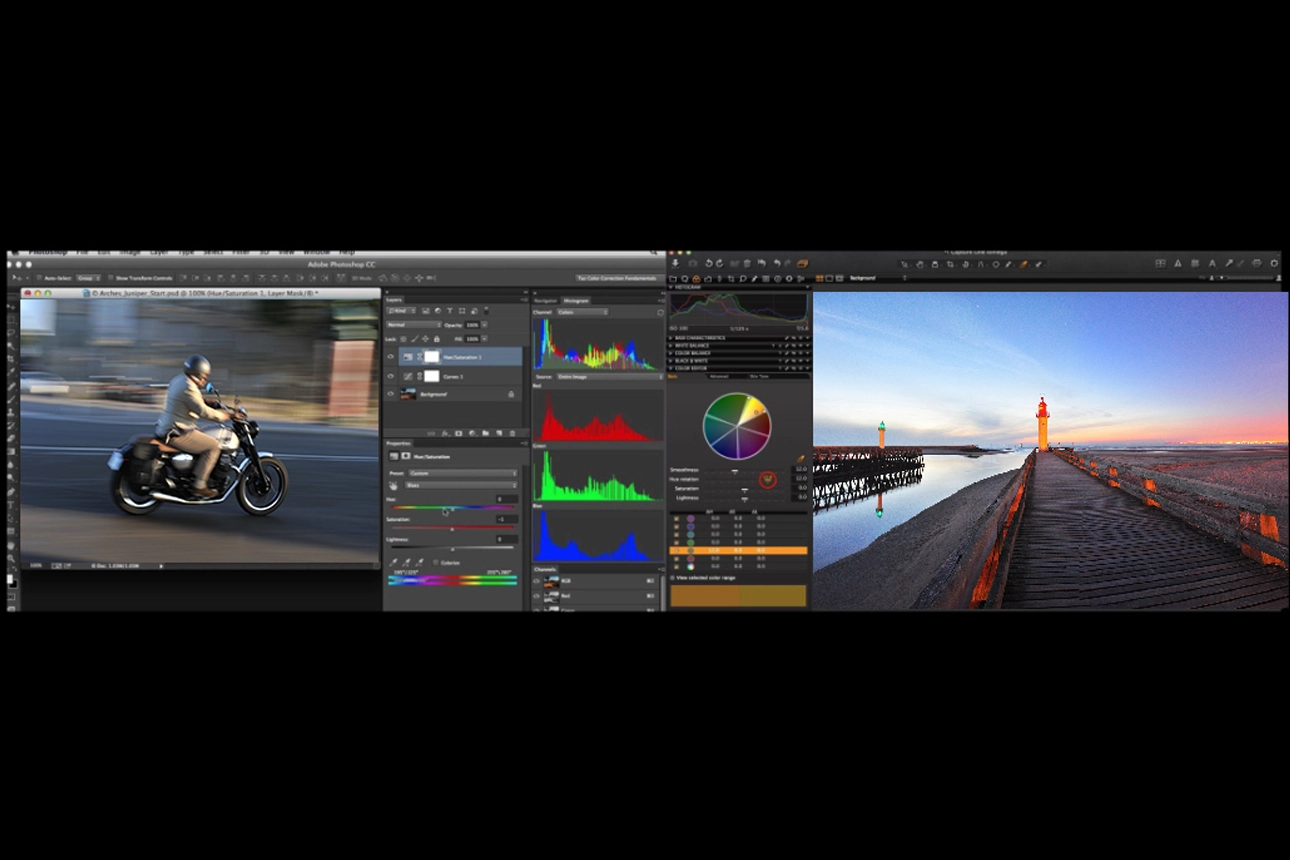Click foreground/background color swatches in Photoshop
Viewport: 1290px width, 860px height.
coord(11,581)
